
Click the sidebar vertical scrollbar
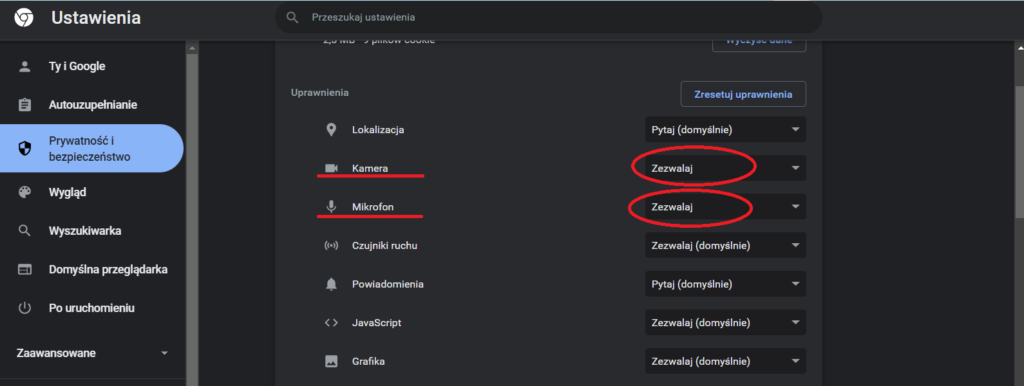tap(192, 214)
